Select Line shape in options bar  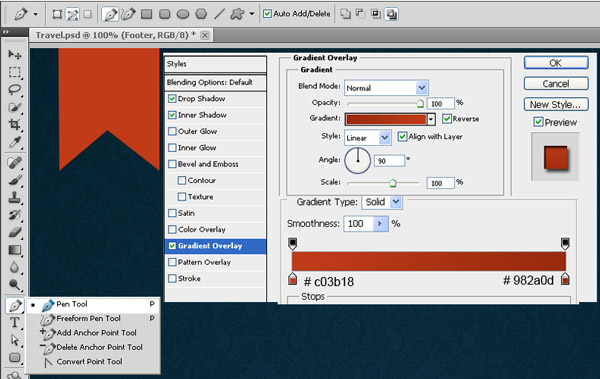tap(219, 15)
